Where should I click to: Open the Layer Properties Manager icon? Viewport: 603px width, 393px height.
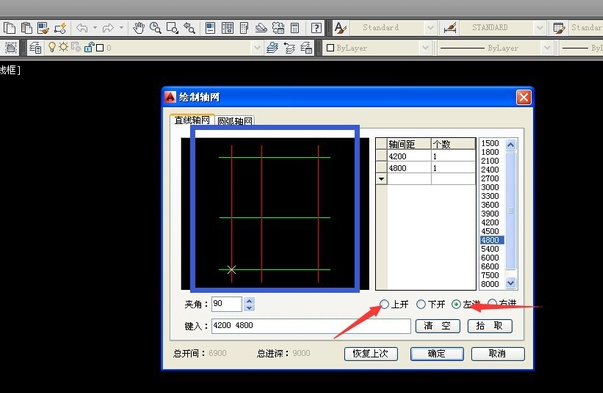click(35, 48)
